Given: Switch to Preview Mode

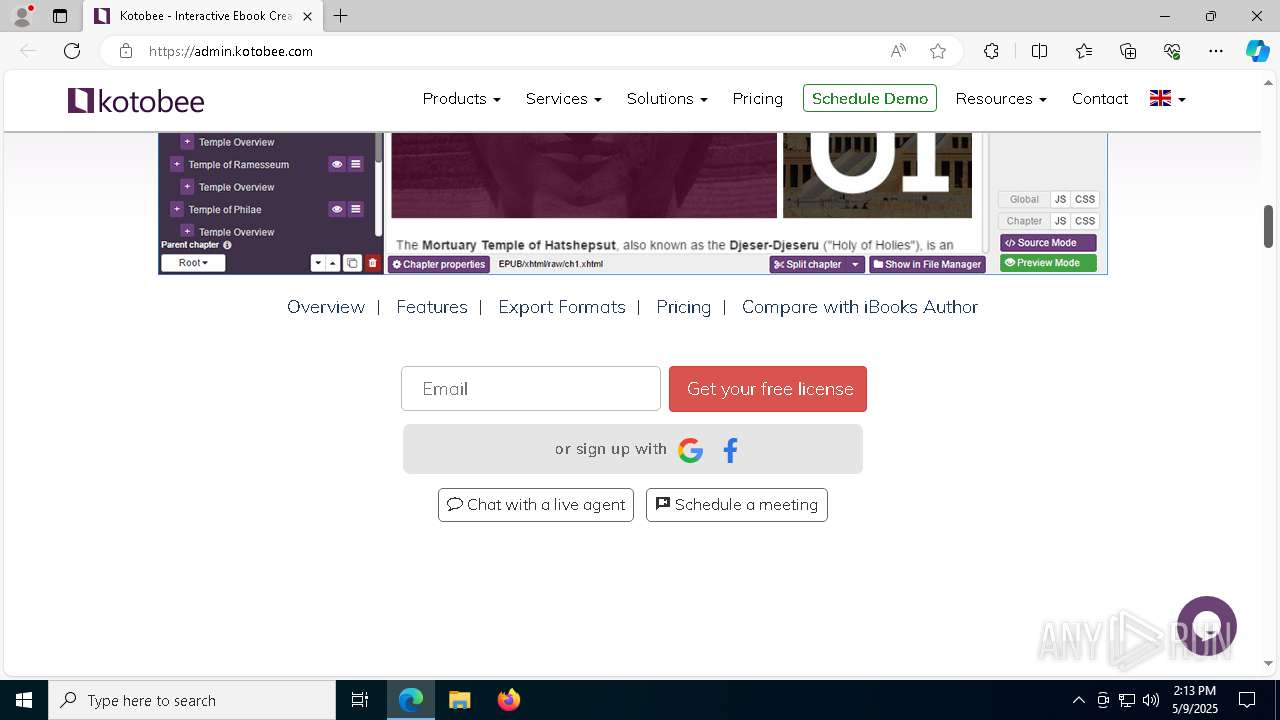Looking at the screenshot, I should [x=1048, y=263].
